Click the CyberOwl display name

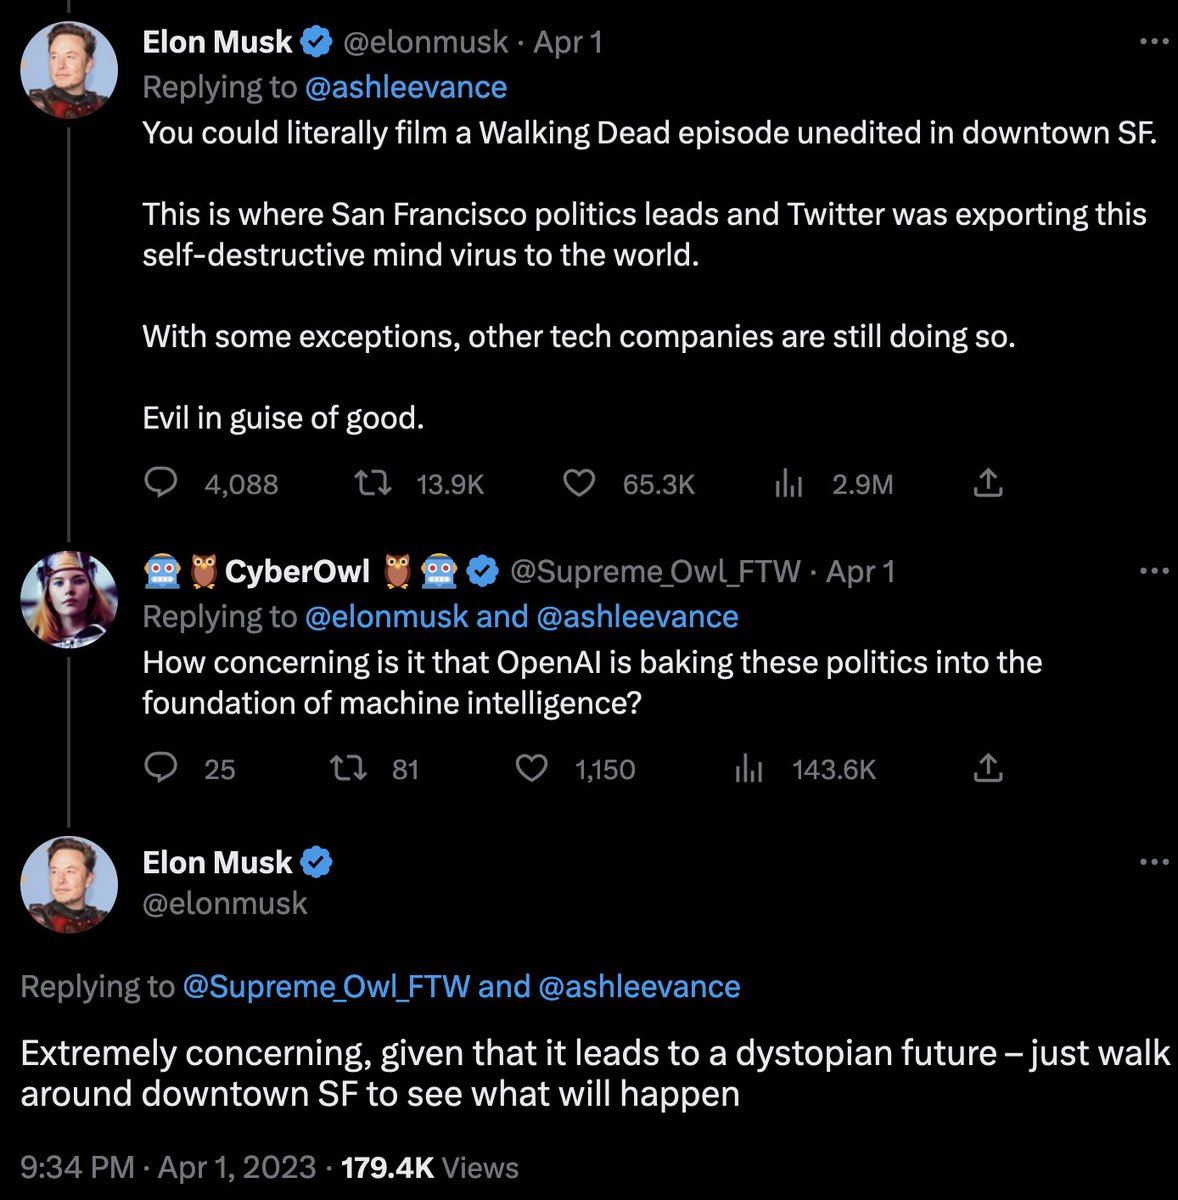point(297,571)
